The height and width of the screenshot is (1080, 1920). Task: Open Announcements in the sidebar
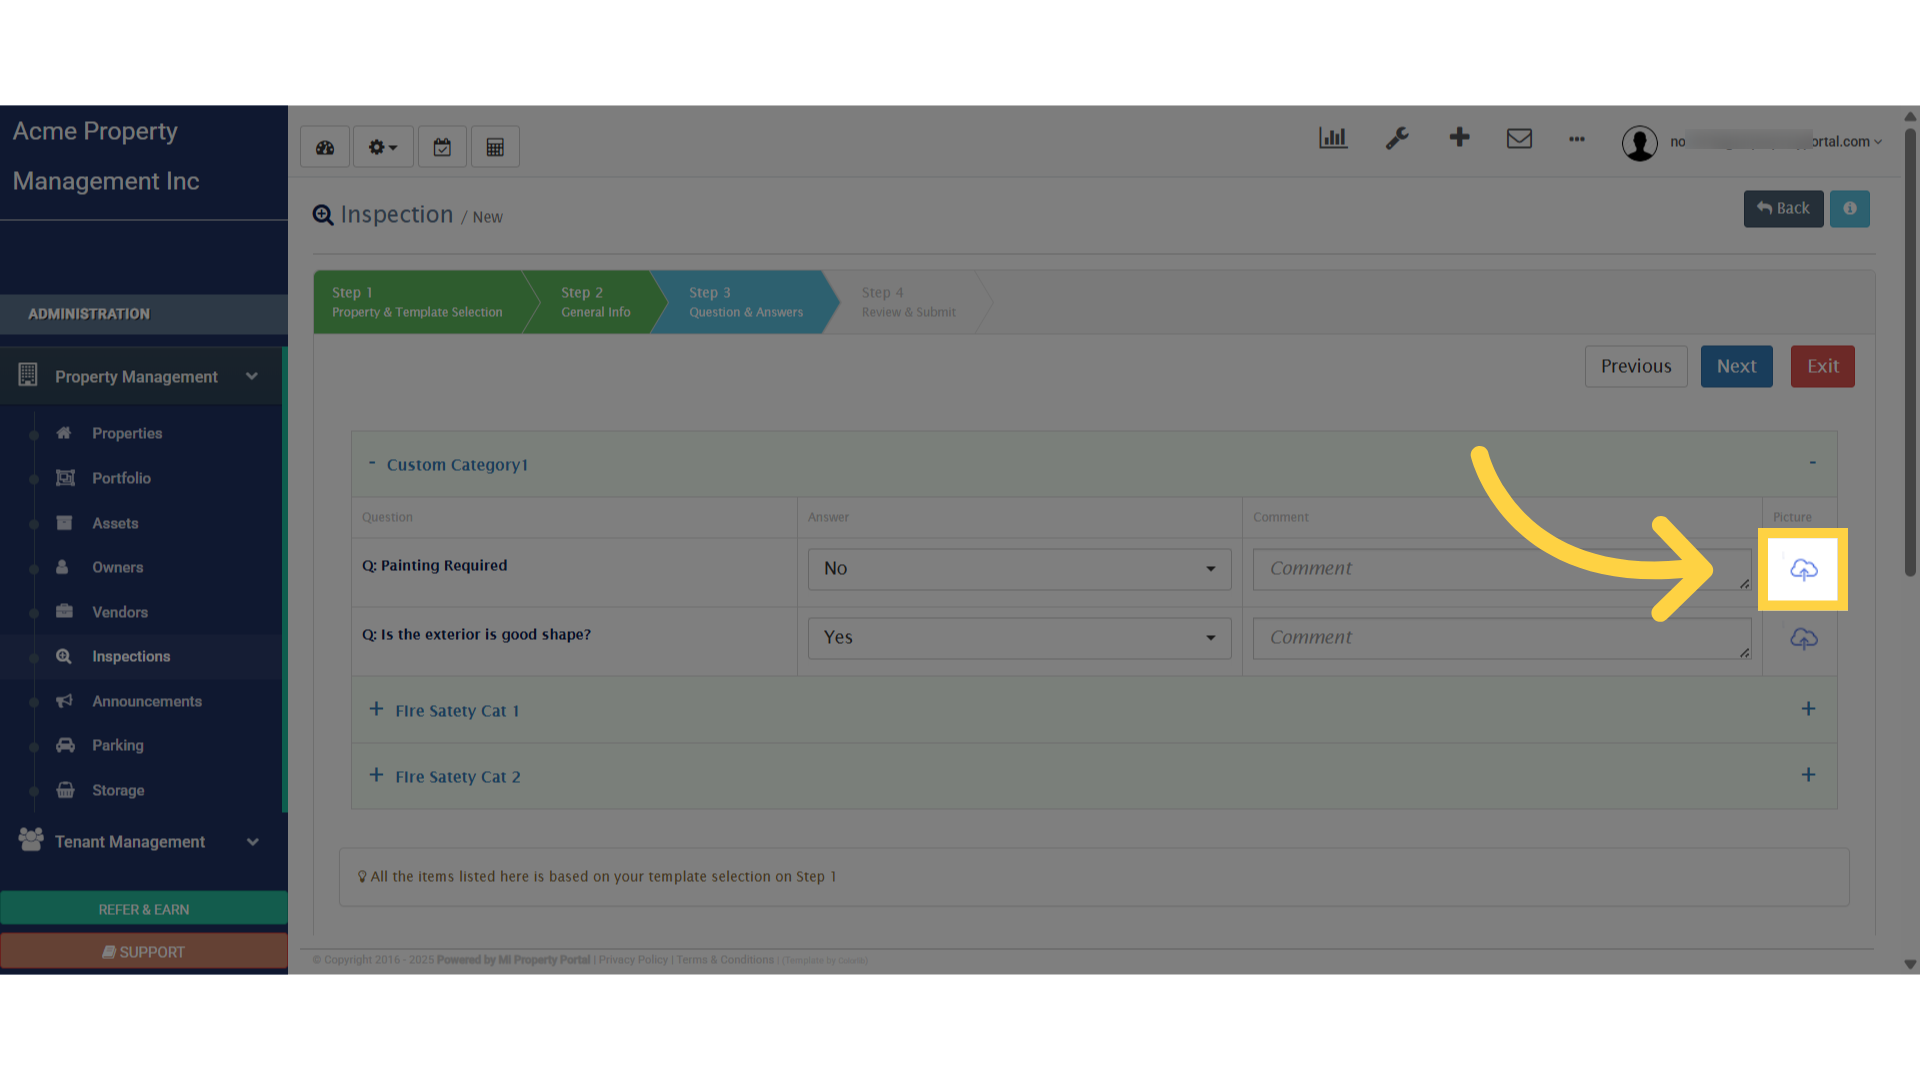point(147,701)
